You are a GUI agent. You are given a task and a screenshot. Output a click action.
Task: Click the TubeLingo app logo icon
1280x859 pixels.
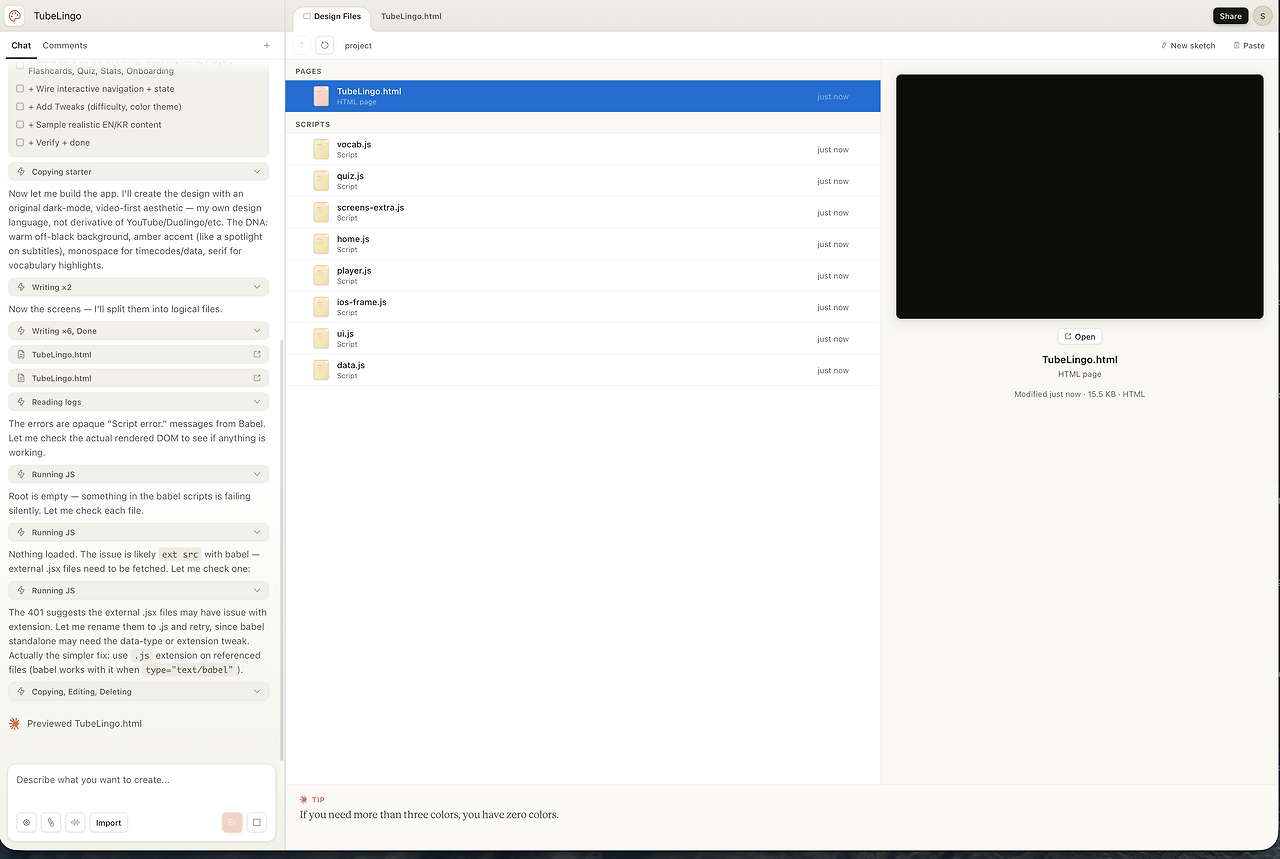tap(15, 16)
